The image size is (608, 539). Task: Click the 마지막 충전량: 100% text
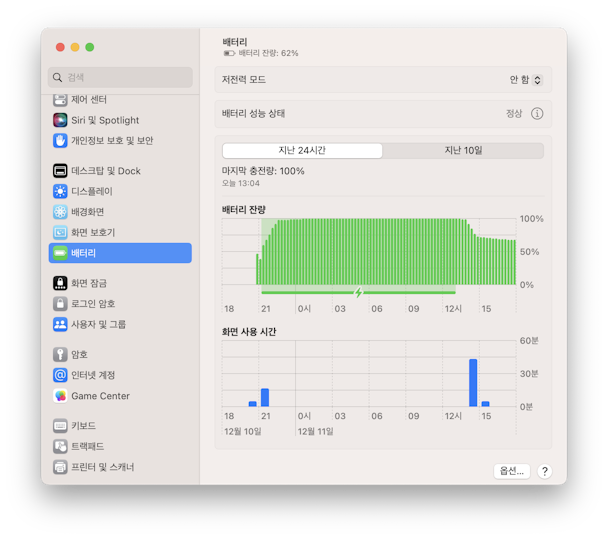263,171
